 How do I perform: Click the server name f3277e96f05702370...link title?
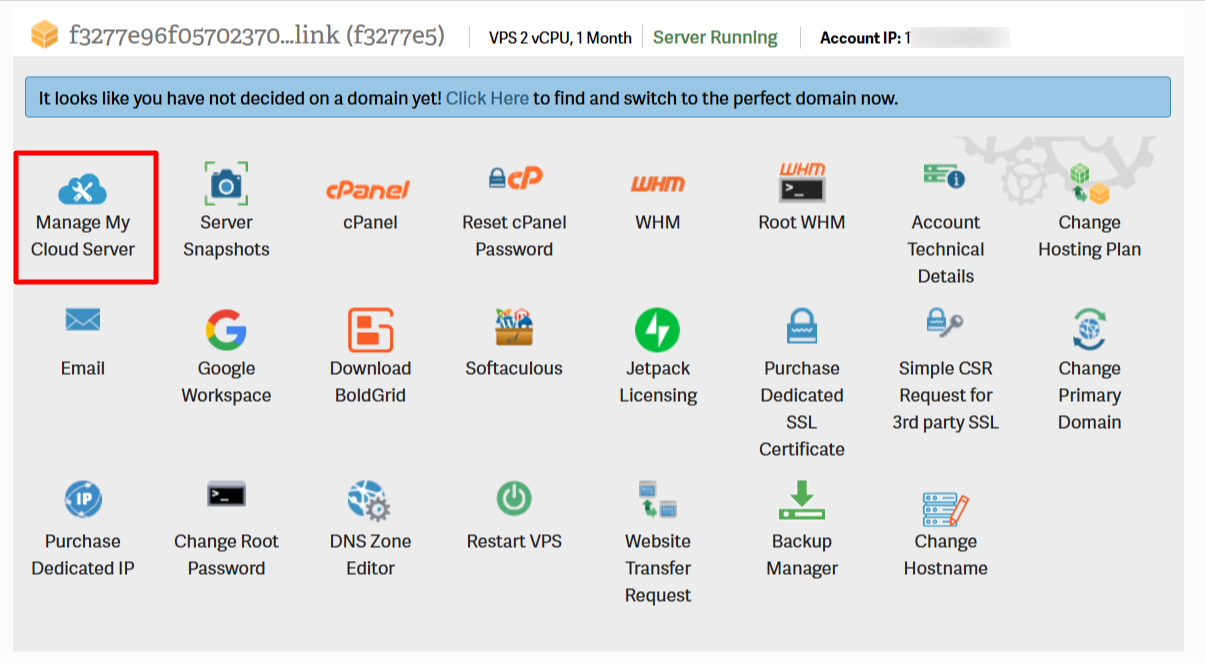click(257, 36)
